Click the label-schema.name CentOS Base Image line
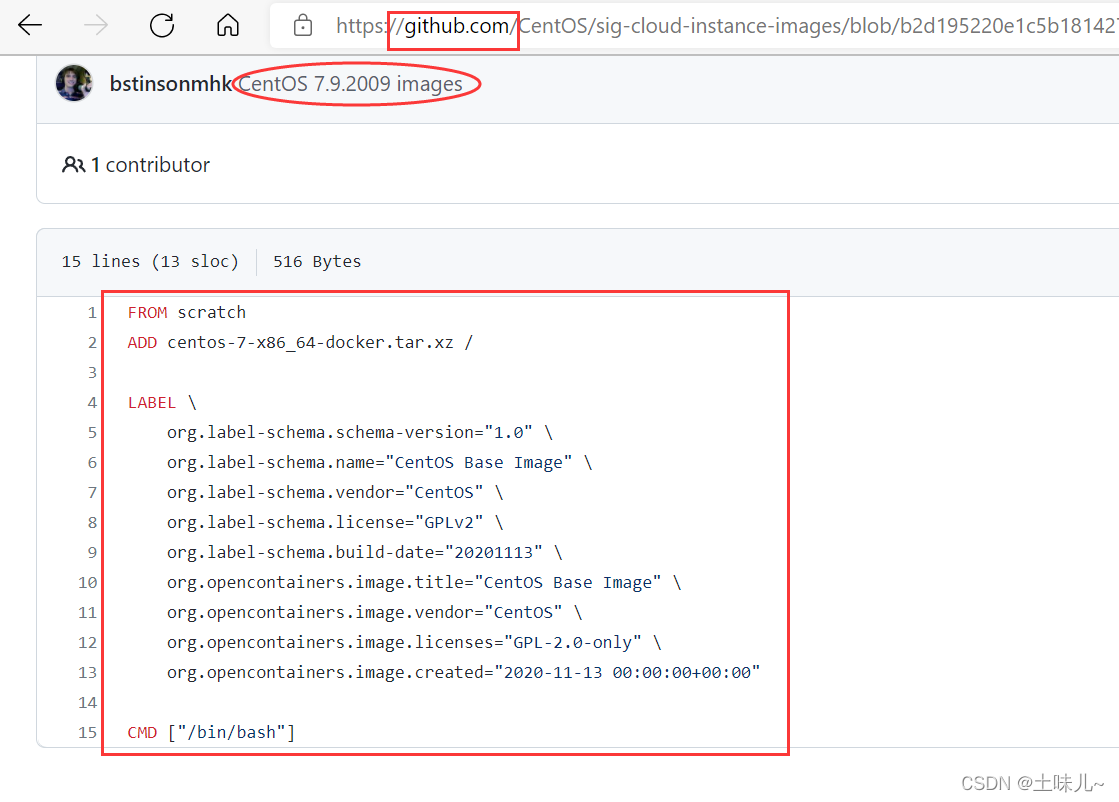Screen dimensions: 1119x802 [380, 462]
